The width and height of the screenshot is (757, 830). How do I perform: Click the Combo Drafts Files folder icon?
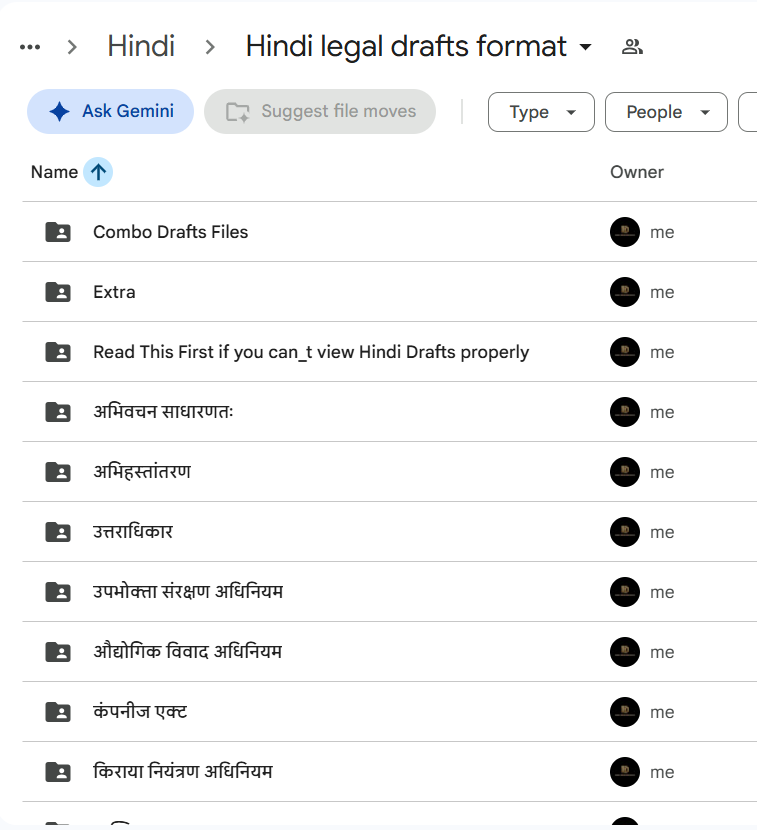(x=58, y=232)
